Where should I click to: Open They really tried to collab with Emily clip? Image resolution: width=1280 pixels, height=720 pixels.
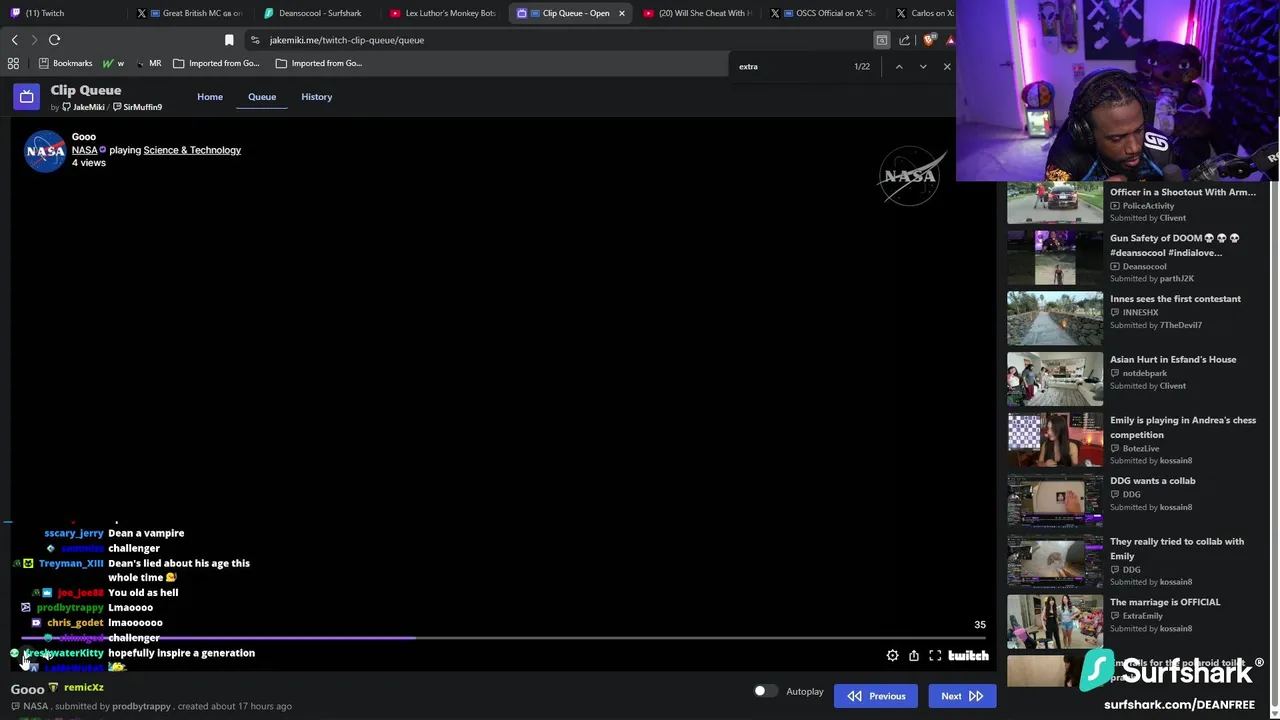tap(1177, 548)
